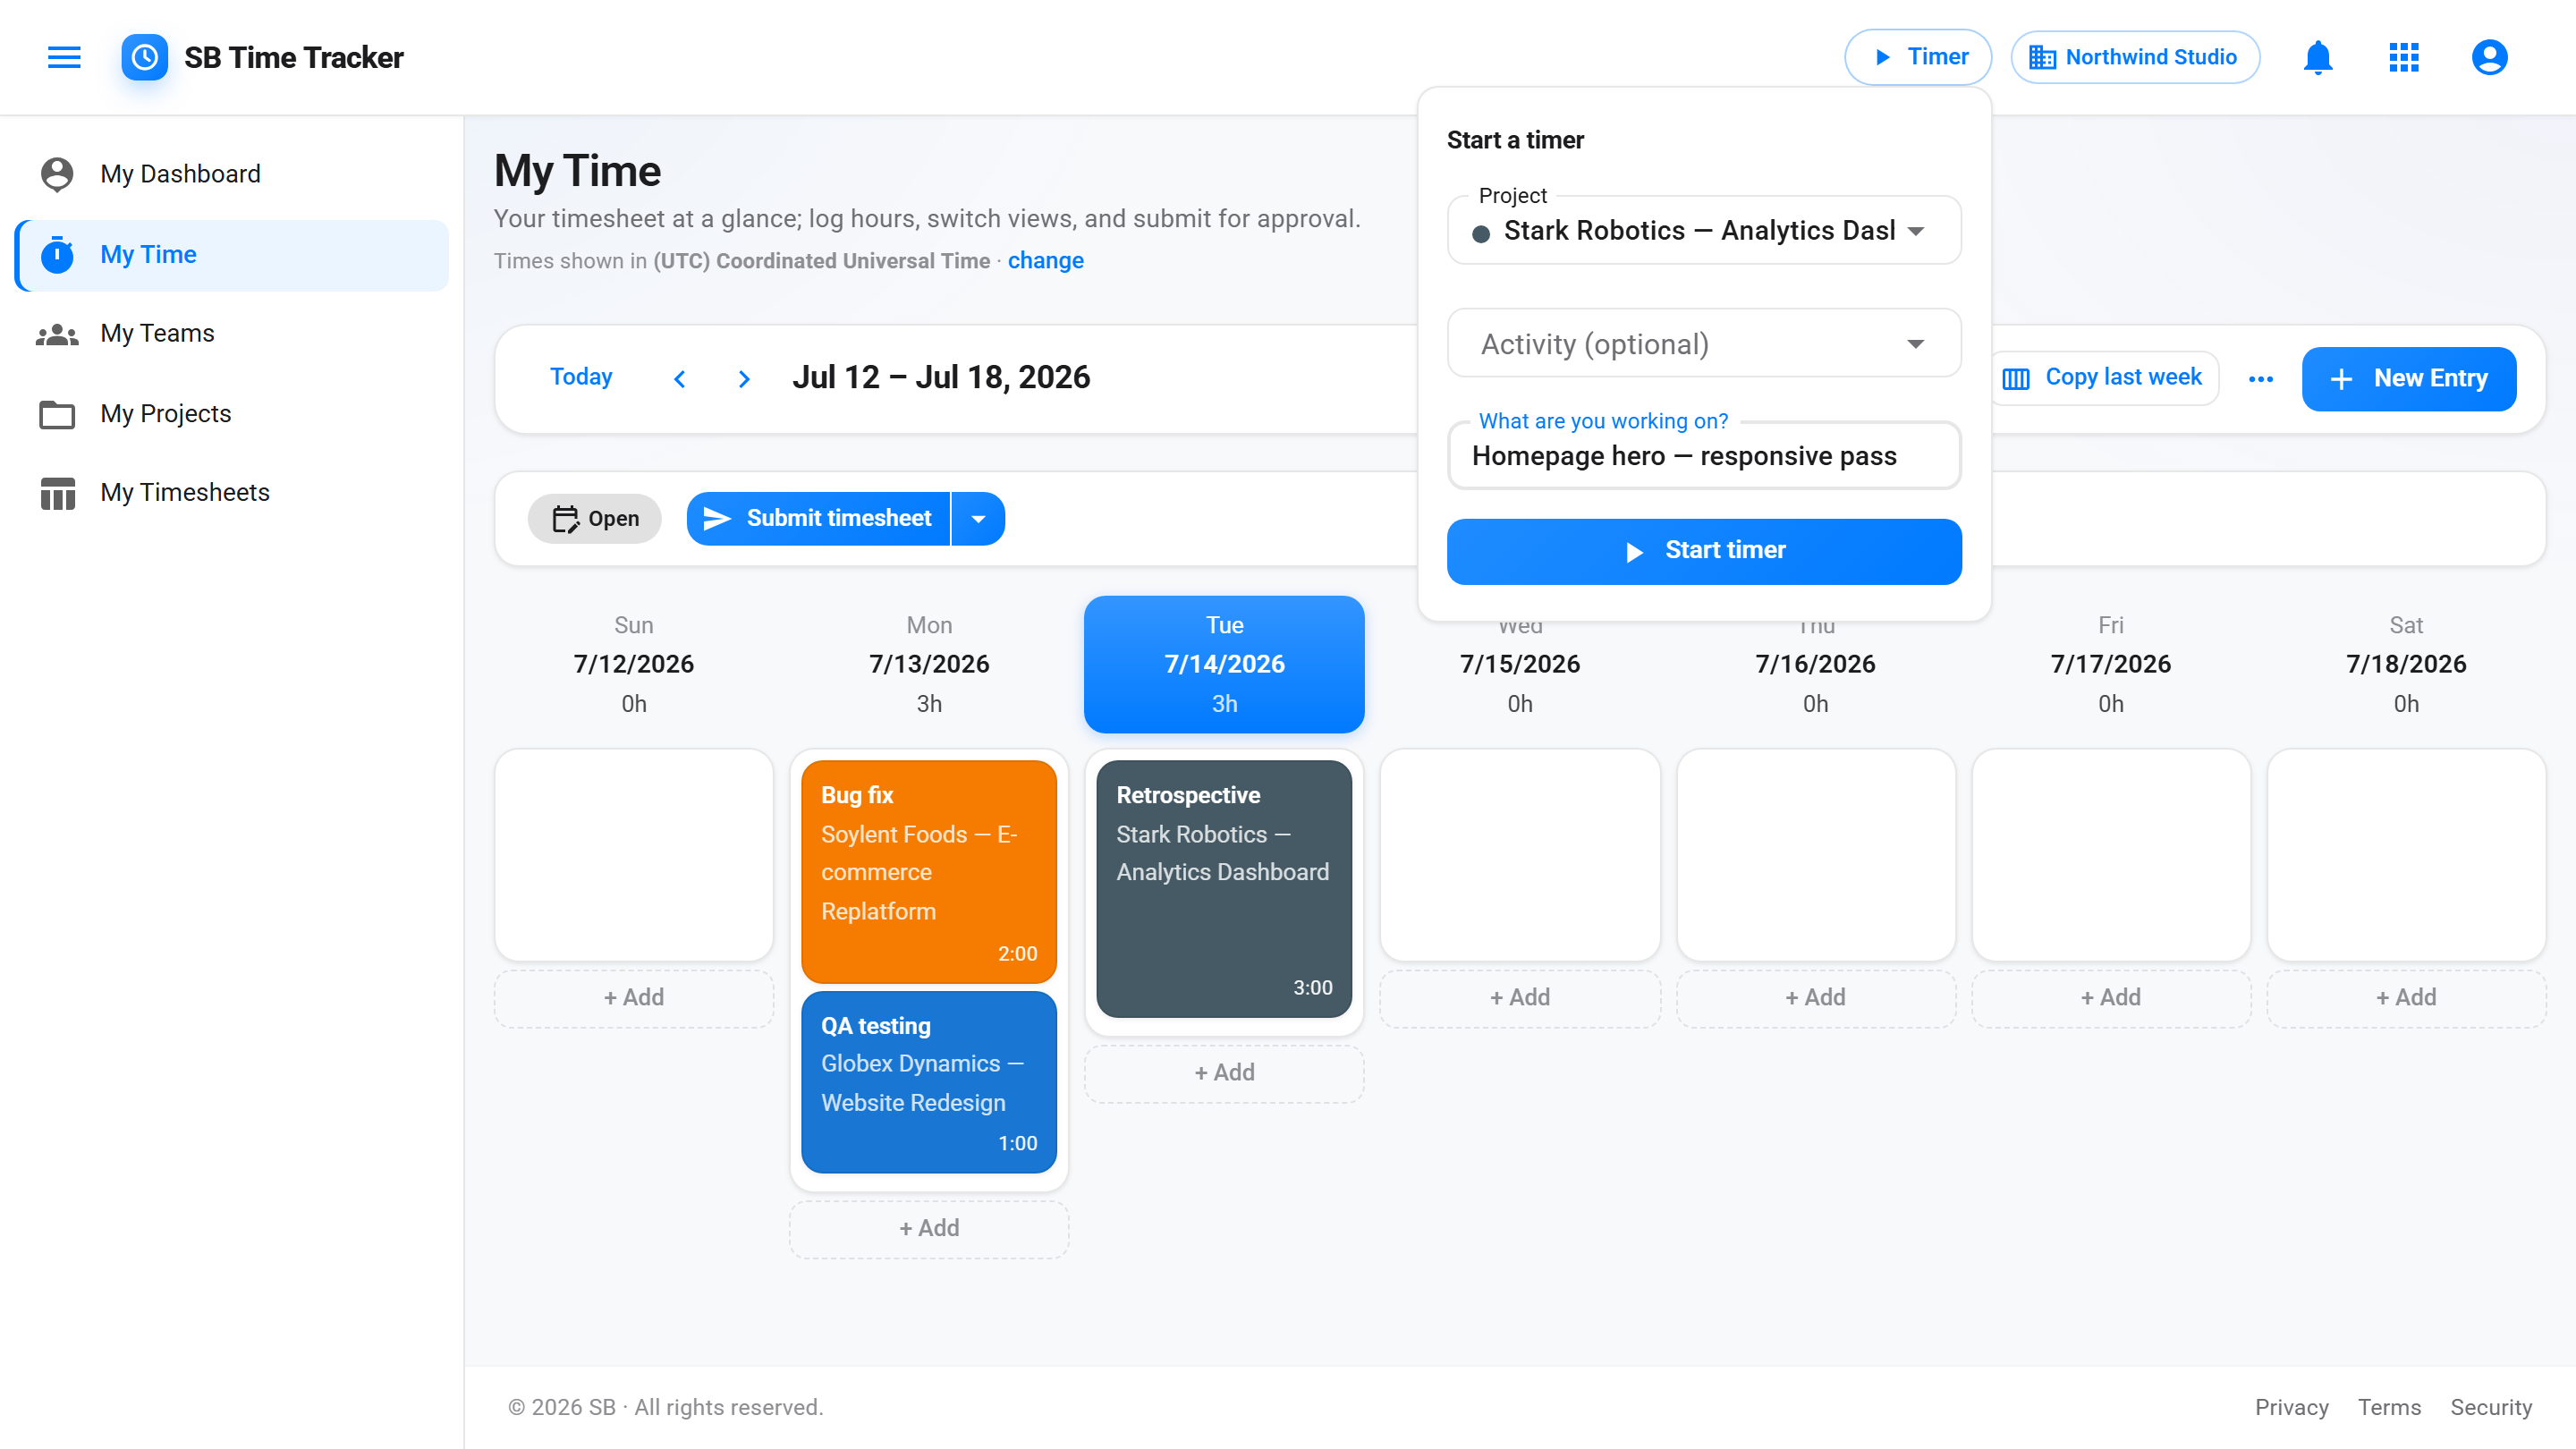Click the Jul 12 – Jul 18, 2026 date range
The image size is (2576, 1449).
[x=941, y=377]
